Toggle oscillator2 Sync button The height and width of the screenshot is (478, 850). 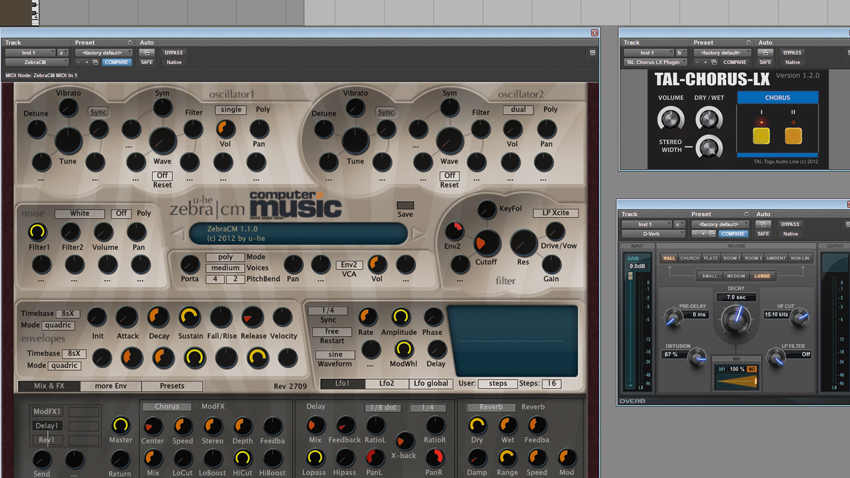[386, 112]
